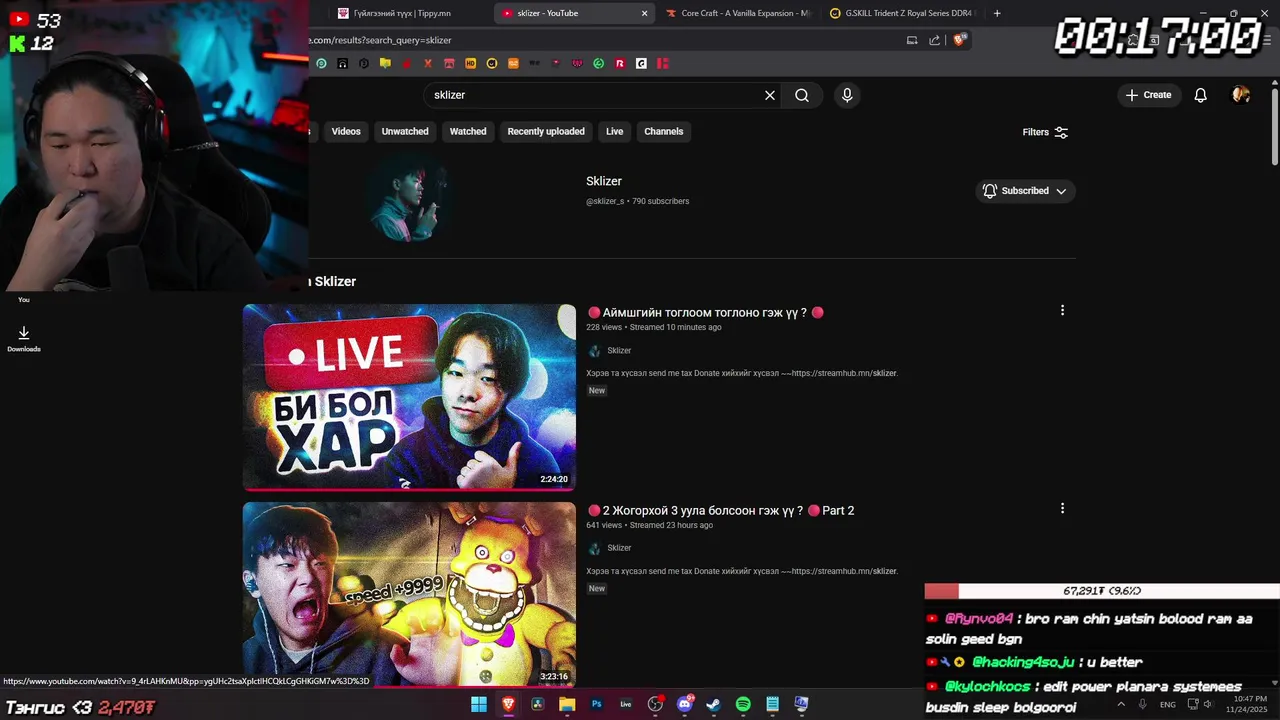The image size is (1280, 720).
Task: Select the Channels filter chip
Action: [x=664, y=131]
